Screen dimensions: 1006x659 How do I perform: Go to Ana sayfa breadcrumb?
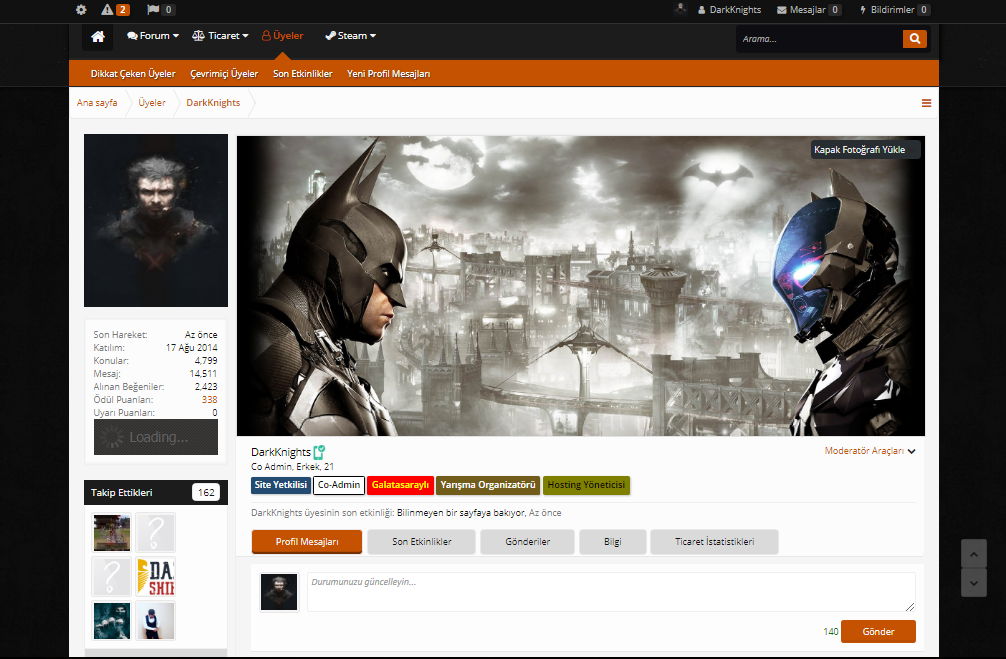tap(97, 103)
